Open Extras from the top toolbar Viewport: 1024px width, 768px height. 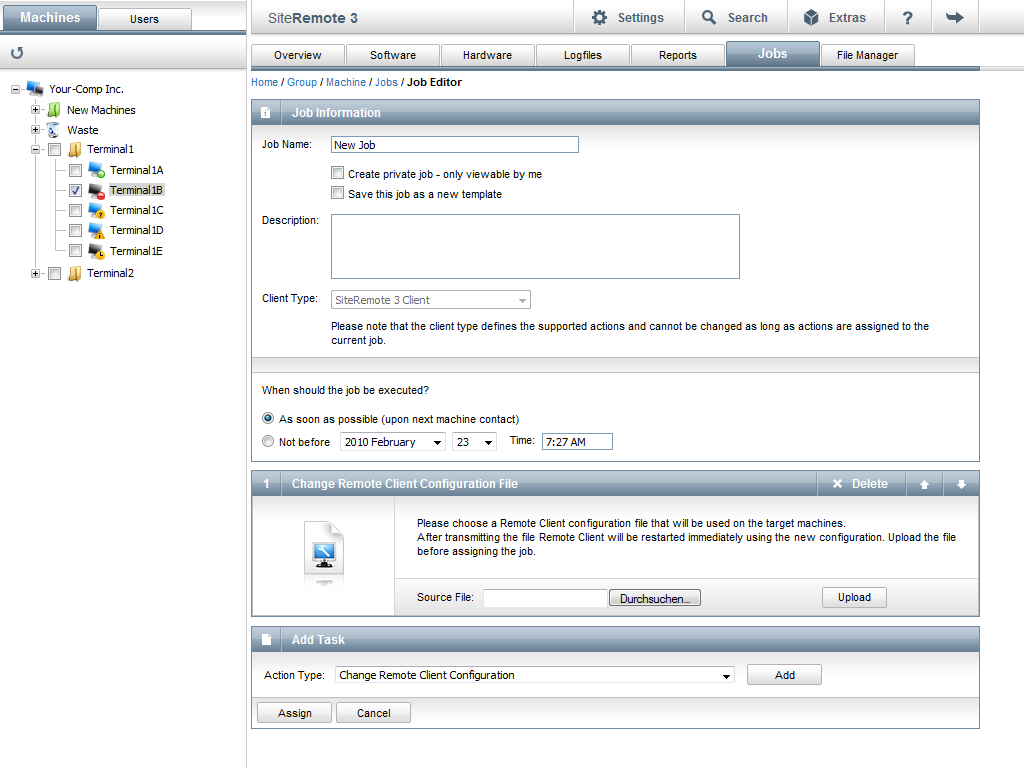click(836, 18)
